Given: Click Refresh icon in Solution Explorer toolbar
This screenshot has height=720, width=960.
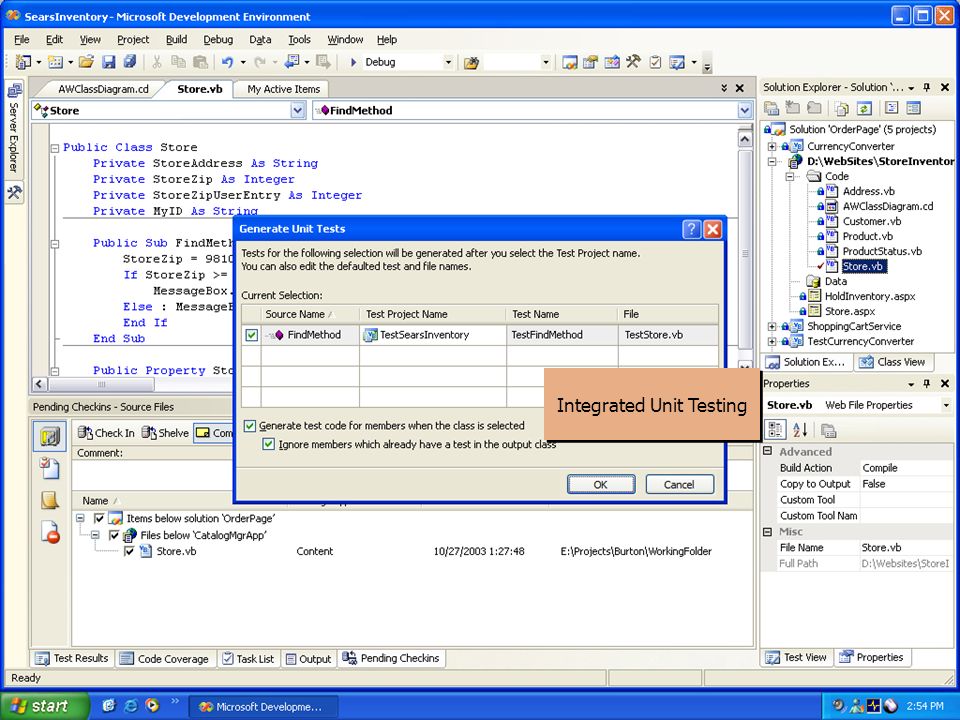Looking at the screenshot, I should [863, 108].
